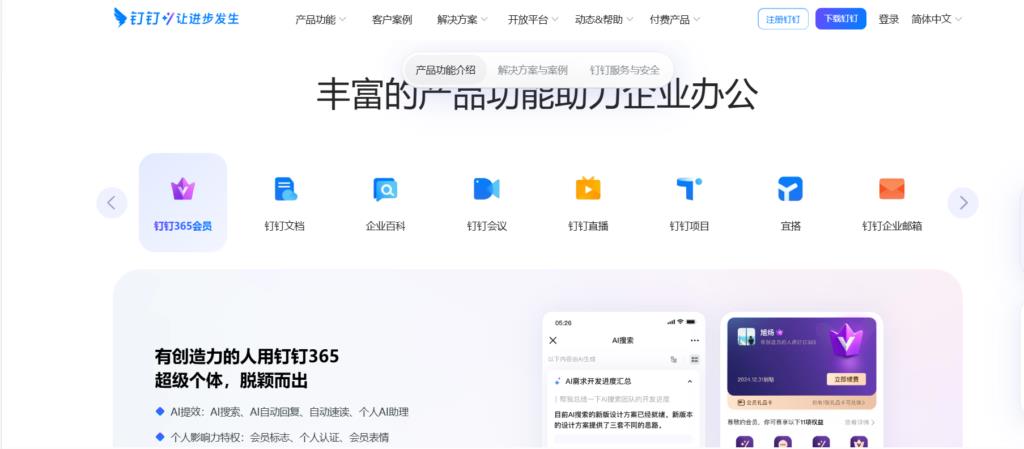Click the 钉钉直播 label text

pos(588,226)
